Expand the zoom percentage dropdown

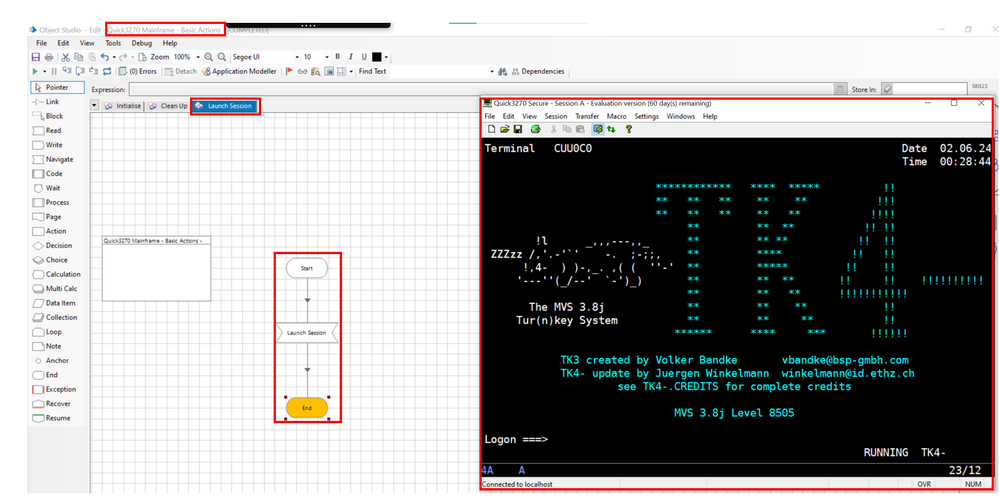pyautogui.click(x=198, y=57)
